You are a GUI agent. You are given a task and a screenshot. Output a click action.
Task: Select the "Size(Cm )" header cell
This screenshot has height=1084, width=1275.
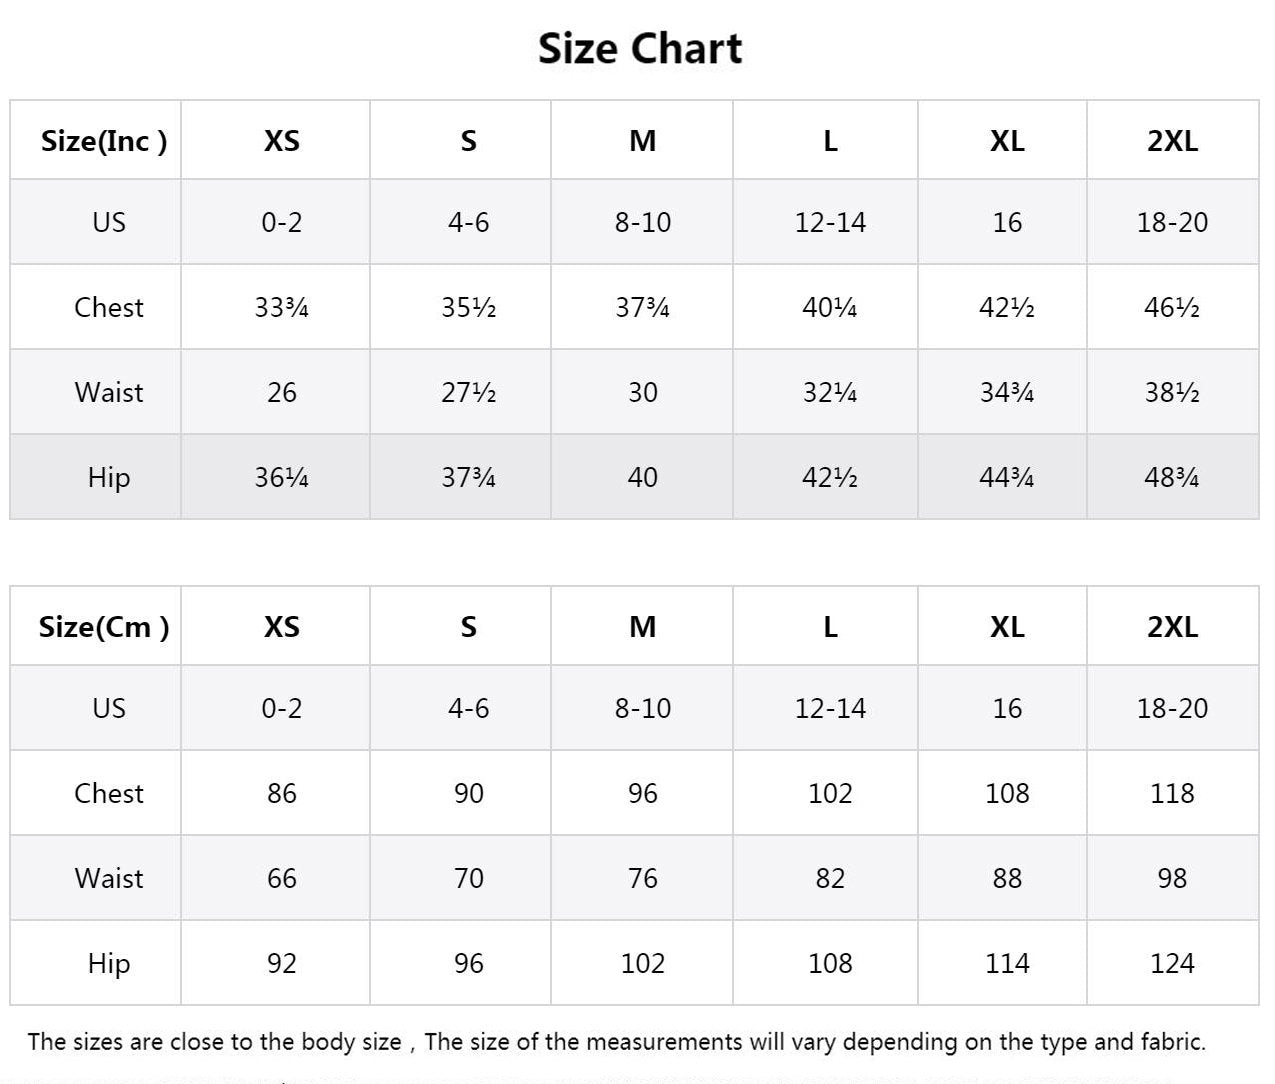(x=104, y=627)
